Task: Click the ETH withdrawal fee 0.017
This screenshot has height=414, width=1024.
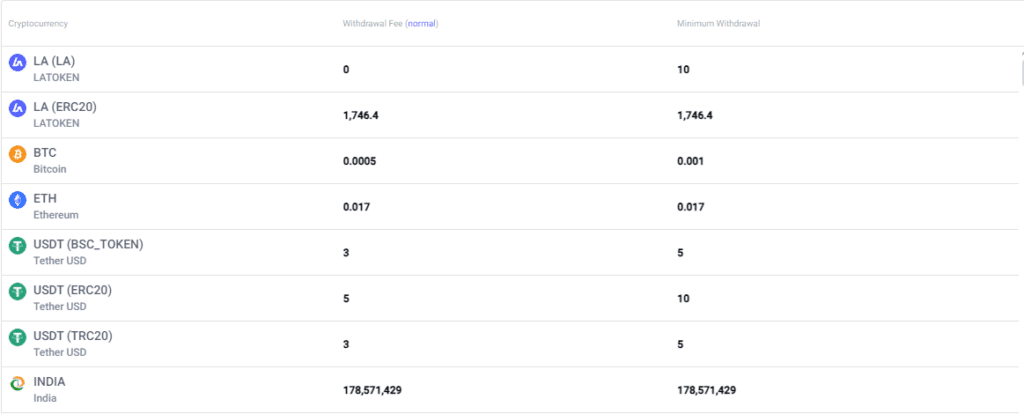Action: pos(357,207)
